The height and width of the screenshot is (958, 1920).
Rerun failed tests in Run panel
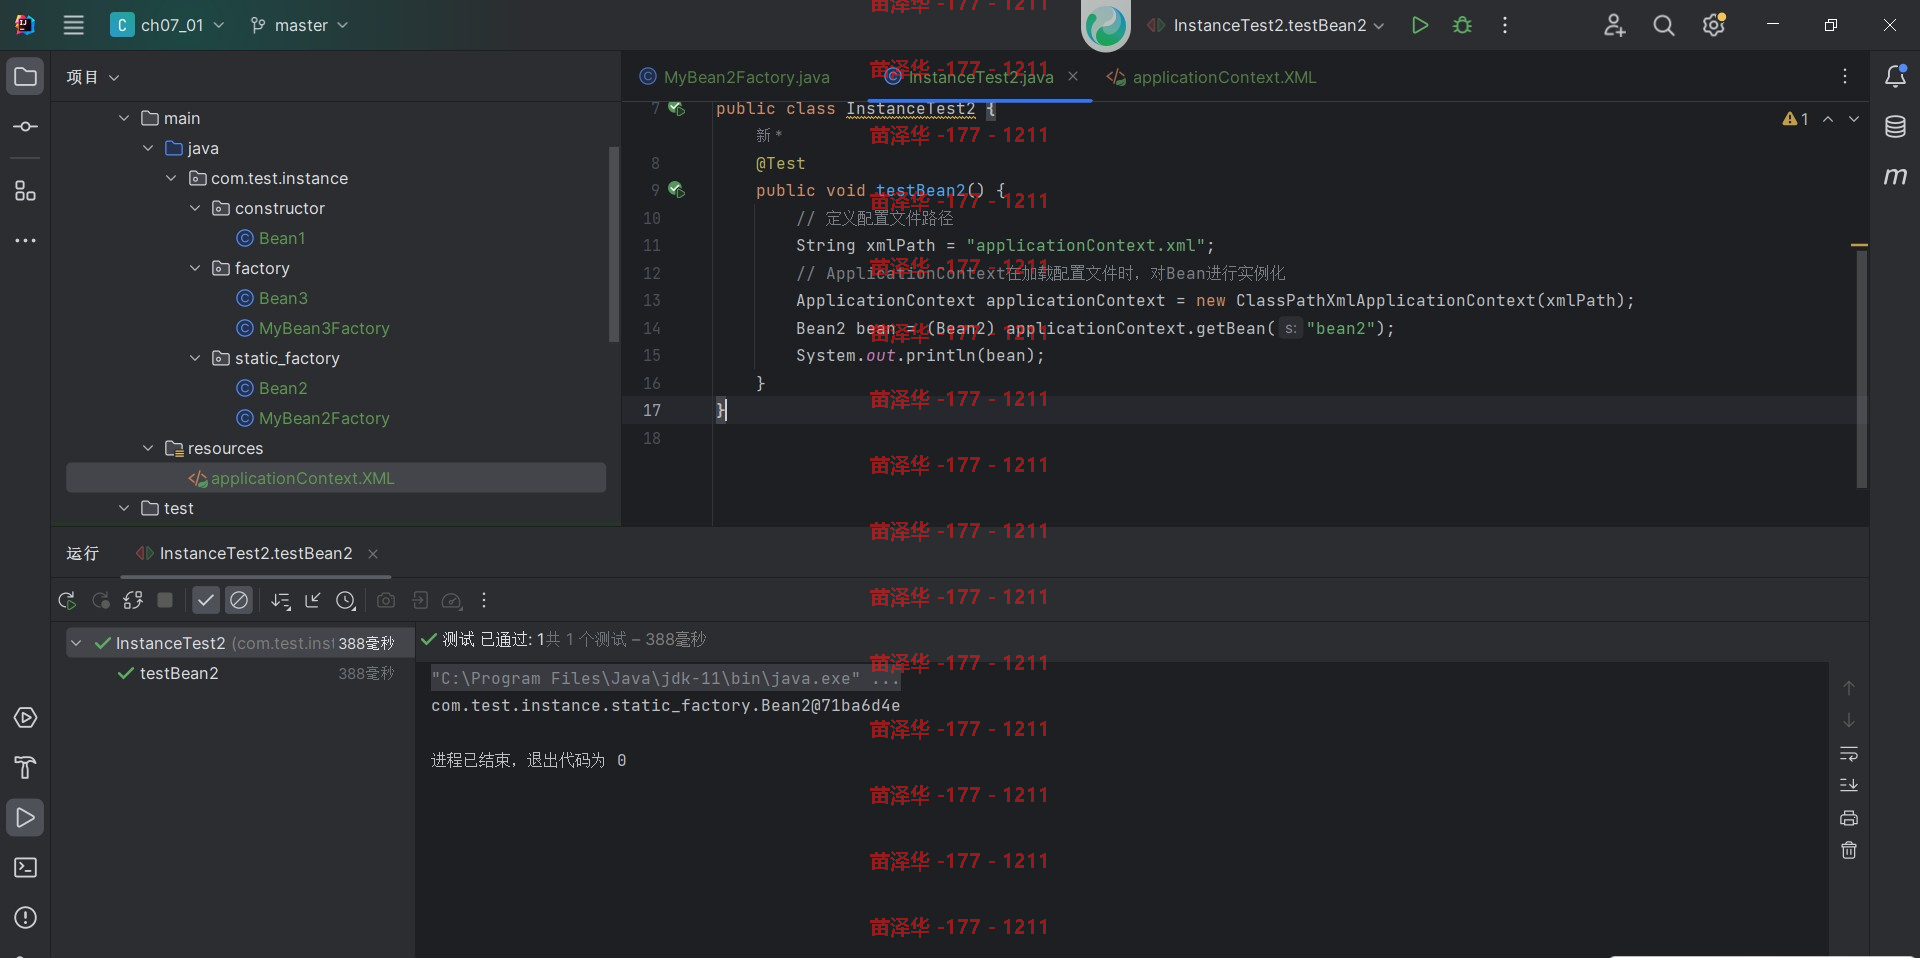pos(101,600)
